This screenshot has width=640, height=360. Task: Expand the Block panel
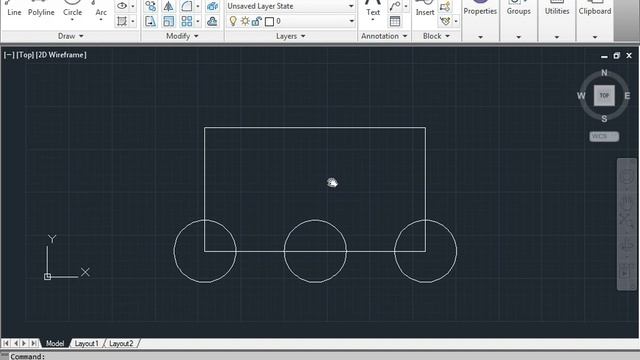pyautogui.click(x=436, y=36)
